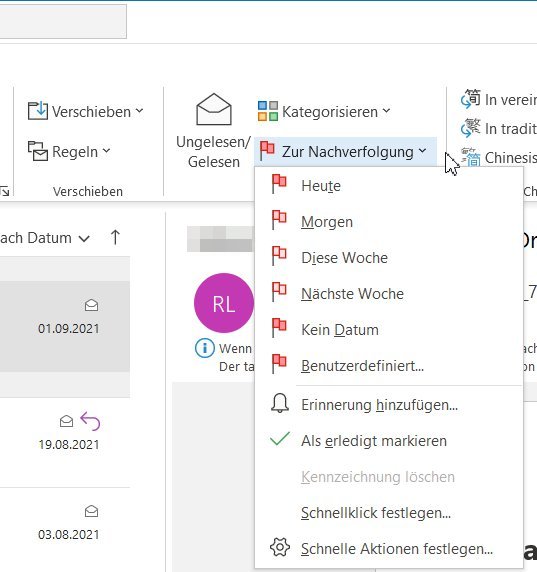Click the search field at the top
The width and height of the screenshot is (537, 572).
click(63, 21)
